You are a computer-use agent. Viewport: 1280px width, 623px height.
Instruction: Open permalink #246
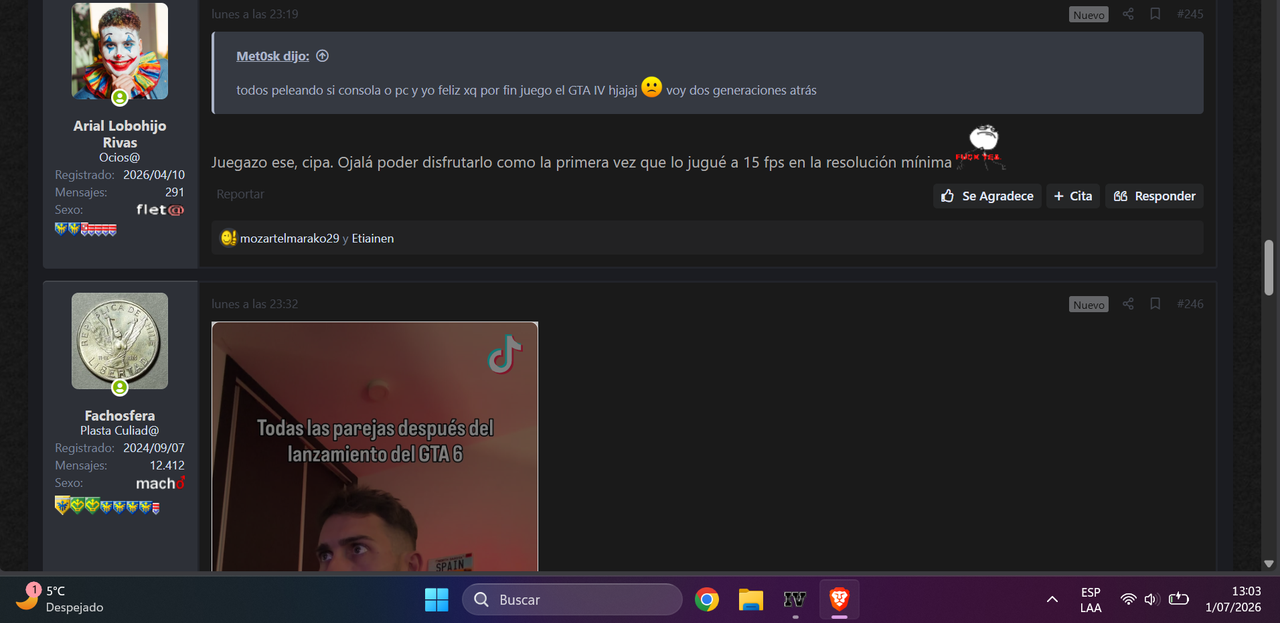pos(1190,304)
